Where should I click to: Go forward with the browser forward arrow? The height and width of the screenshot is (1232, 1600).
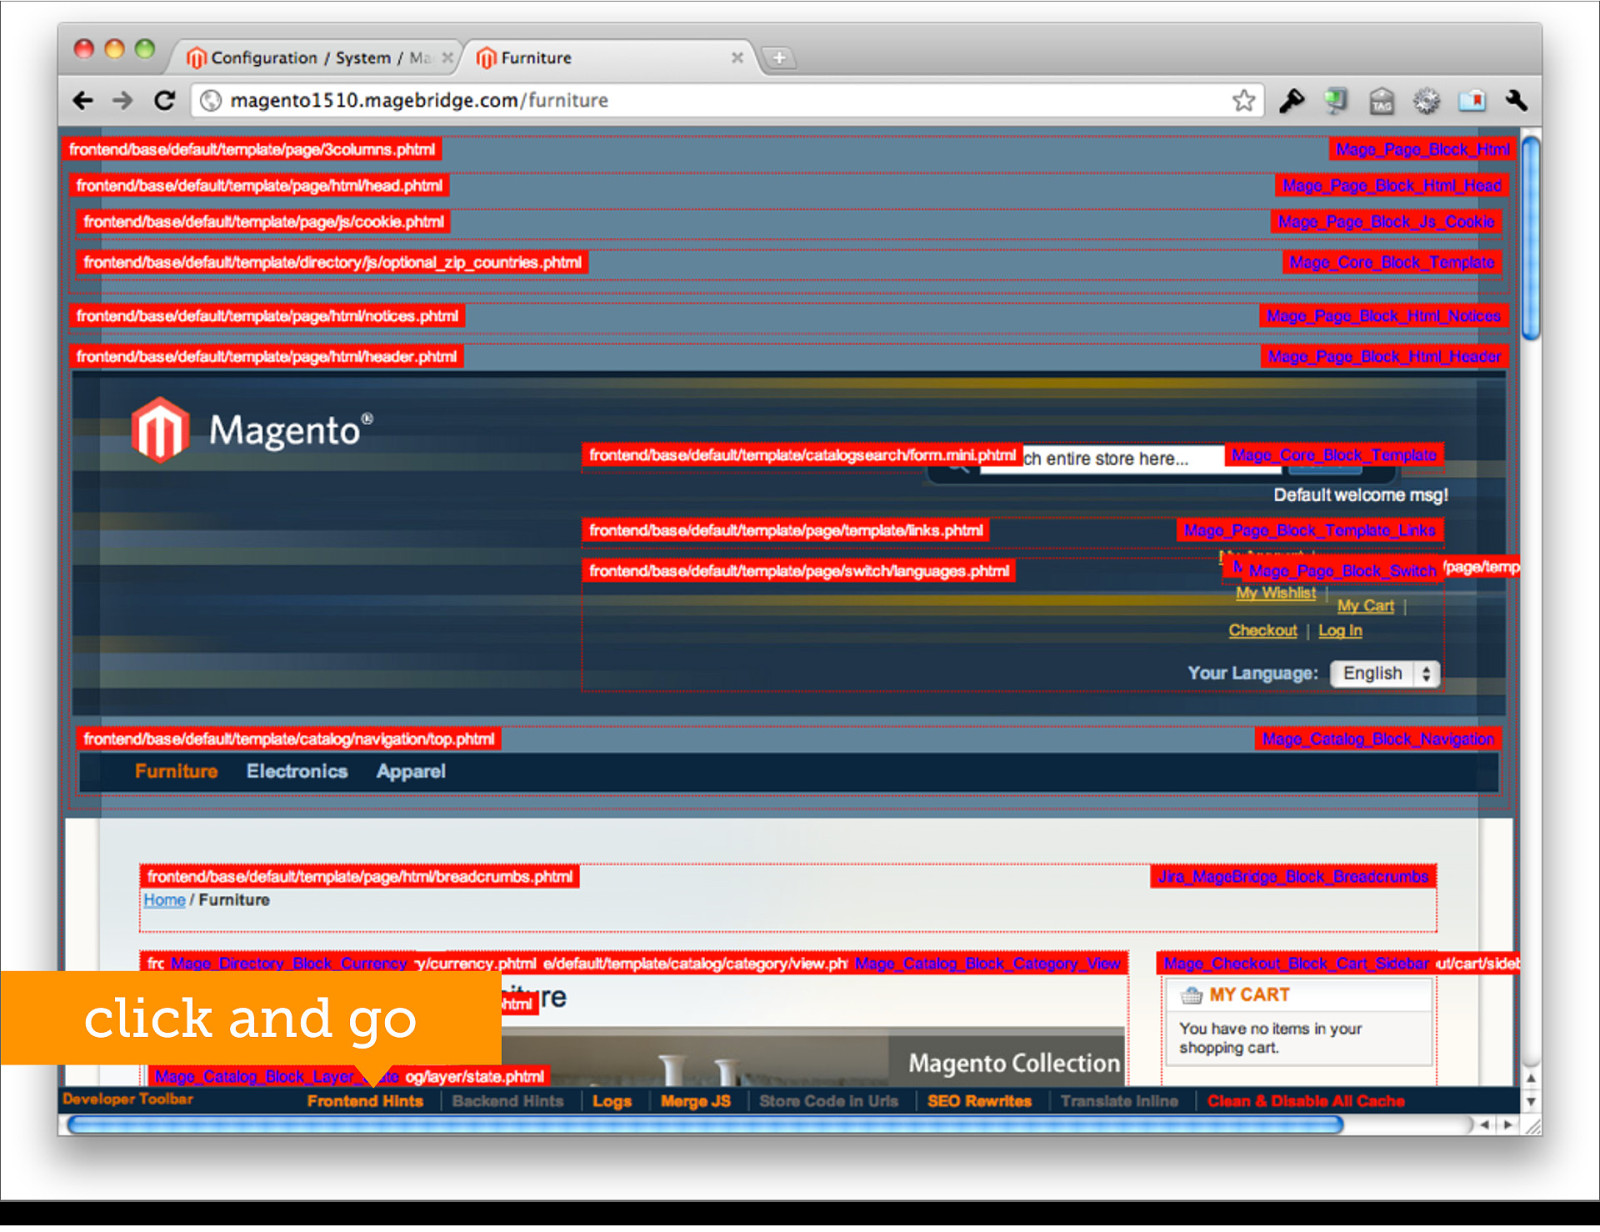123,100
